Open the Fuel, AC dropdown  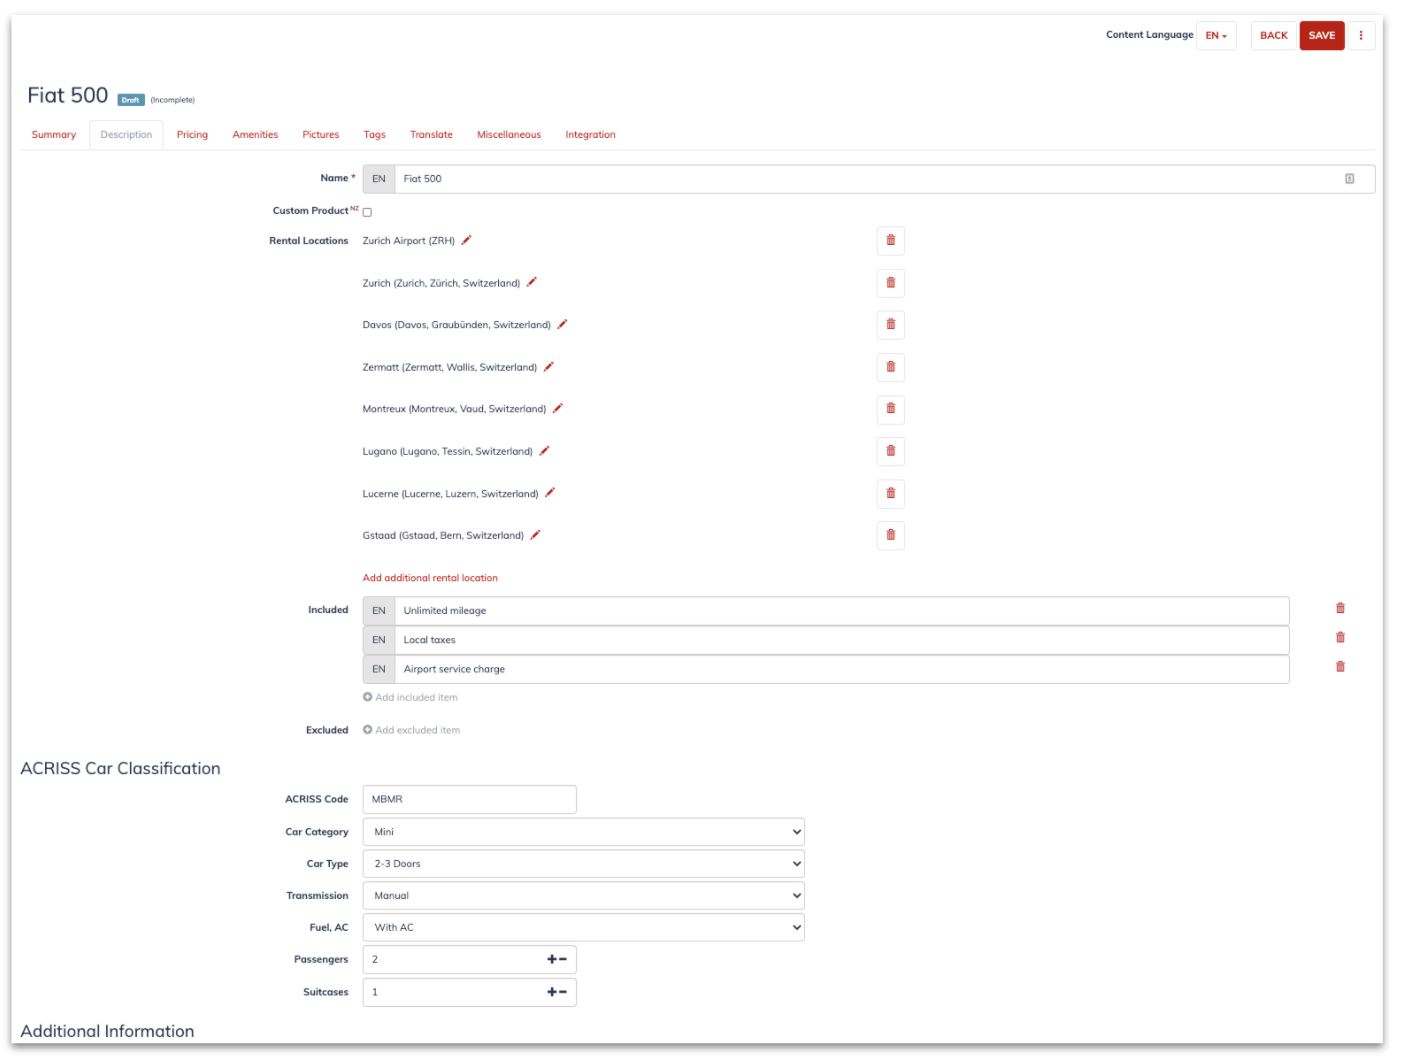(x=583, y=928)
